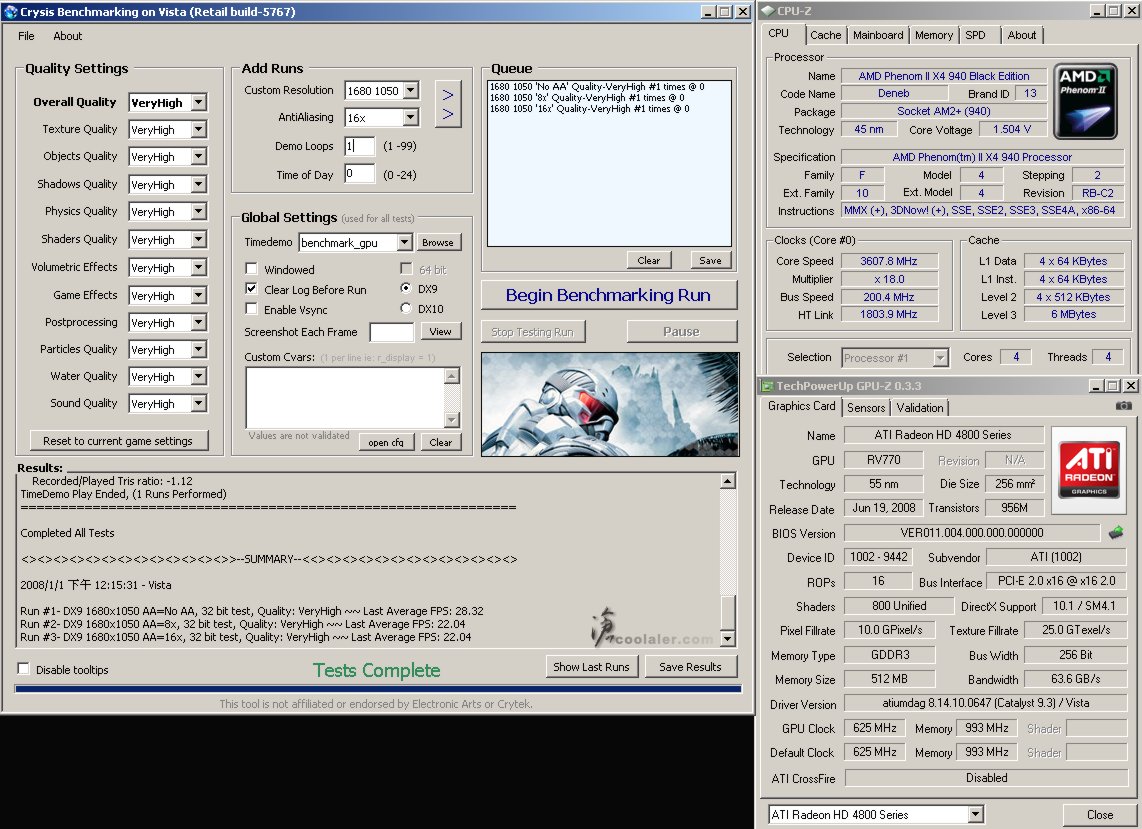Open the Shadows Quality dropdown

click(x=199, y=184)
